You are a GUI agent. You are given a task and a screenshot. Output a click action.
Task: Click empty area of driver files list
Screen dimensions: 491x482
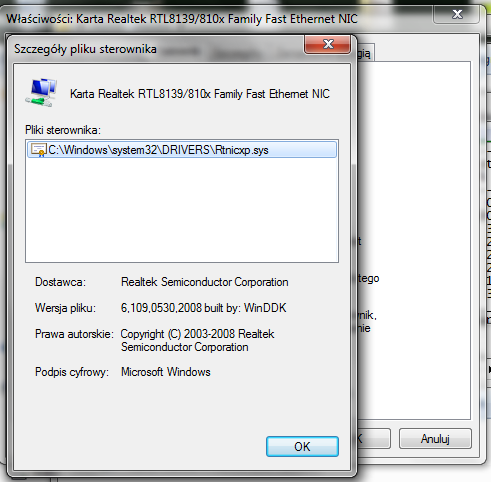182,210
